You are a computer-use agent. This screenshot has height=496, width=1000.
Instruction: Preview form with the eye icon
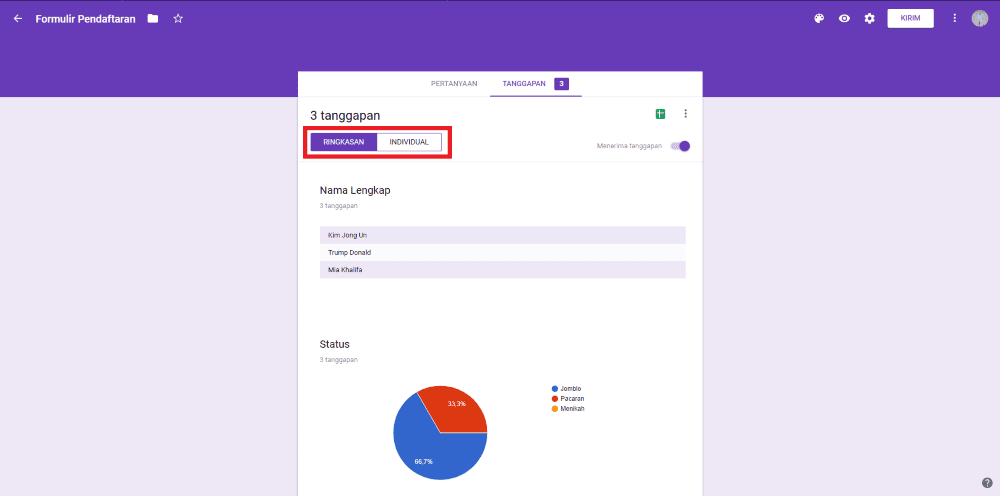pyautogui.click(x=844, y=18)
